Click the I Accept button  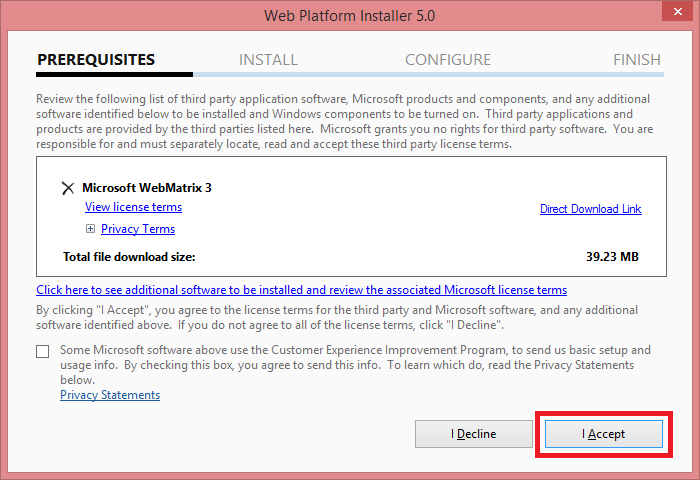pos(604,434)
